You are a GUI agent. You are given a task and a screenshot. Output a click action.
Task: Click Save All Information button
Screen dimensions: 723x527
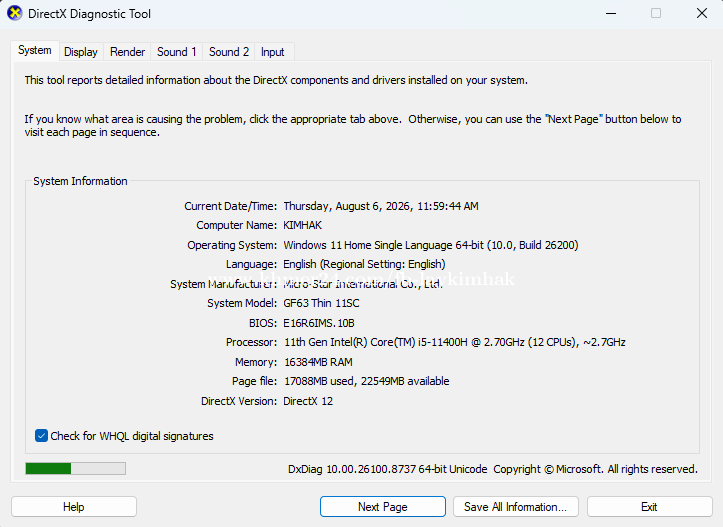[516, 507]
